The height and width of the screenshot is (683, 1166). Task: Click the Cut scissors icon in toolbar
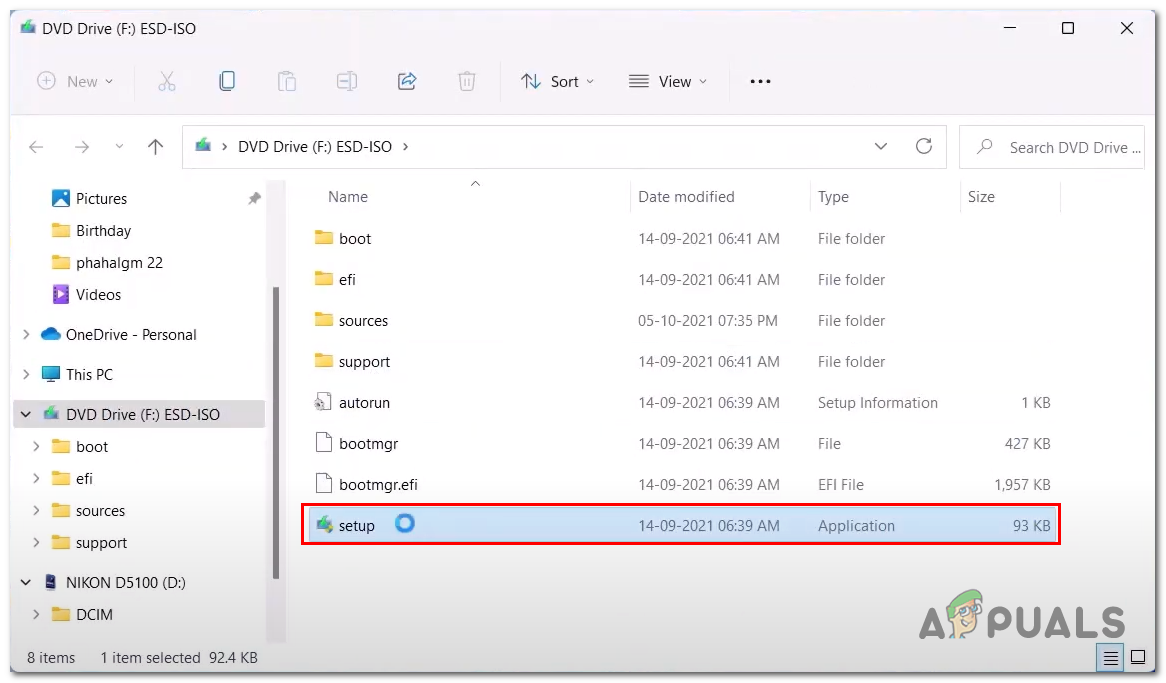[x=167, y=81]
